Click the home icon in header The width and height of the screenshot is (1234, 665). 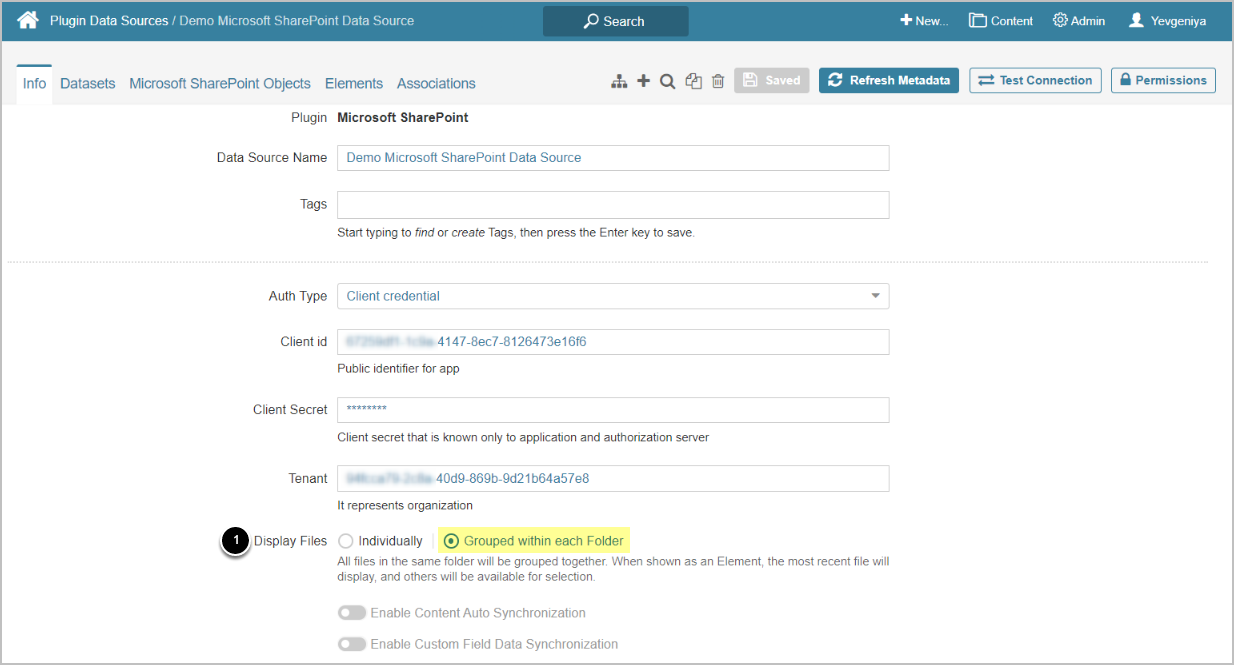coord(28,20)
